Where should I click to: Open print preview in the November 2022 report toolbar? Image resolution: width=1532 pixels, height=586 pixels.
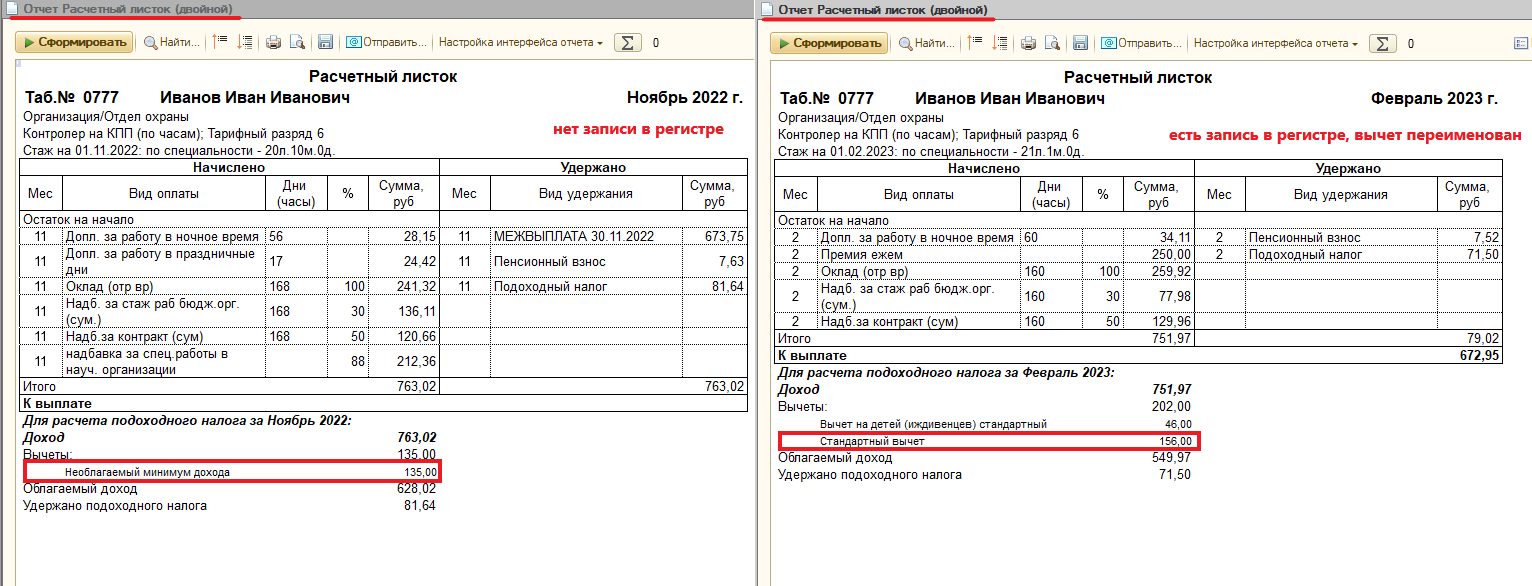pos(297,43)
